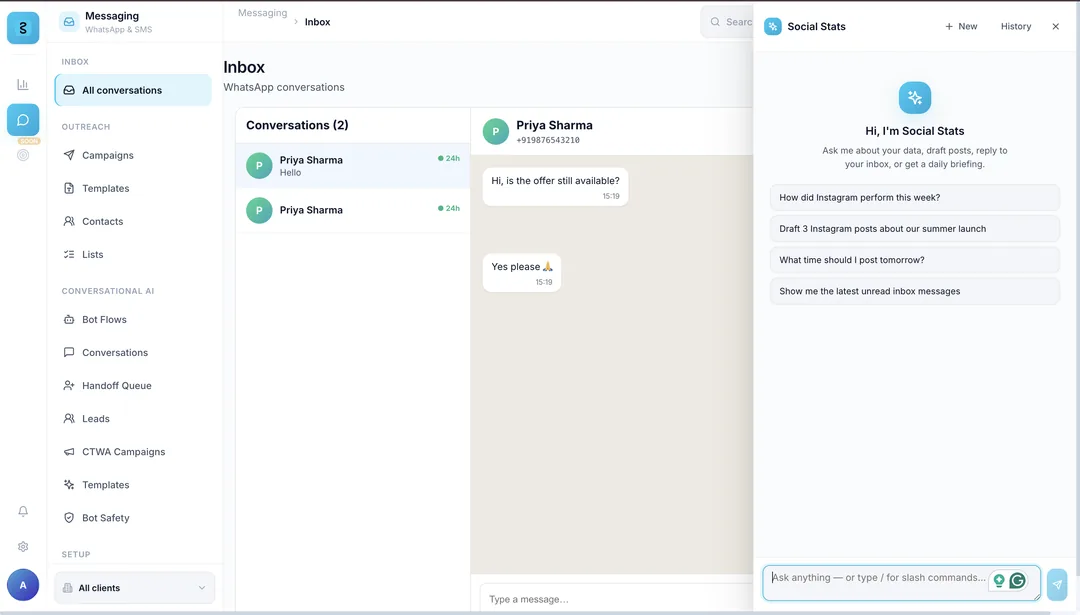Choose 'What time should I post tomorrow?' prompt
1080x615 pixels.
(x=915, y=260)
